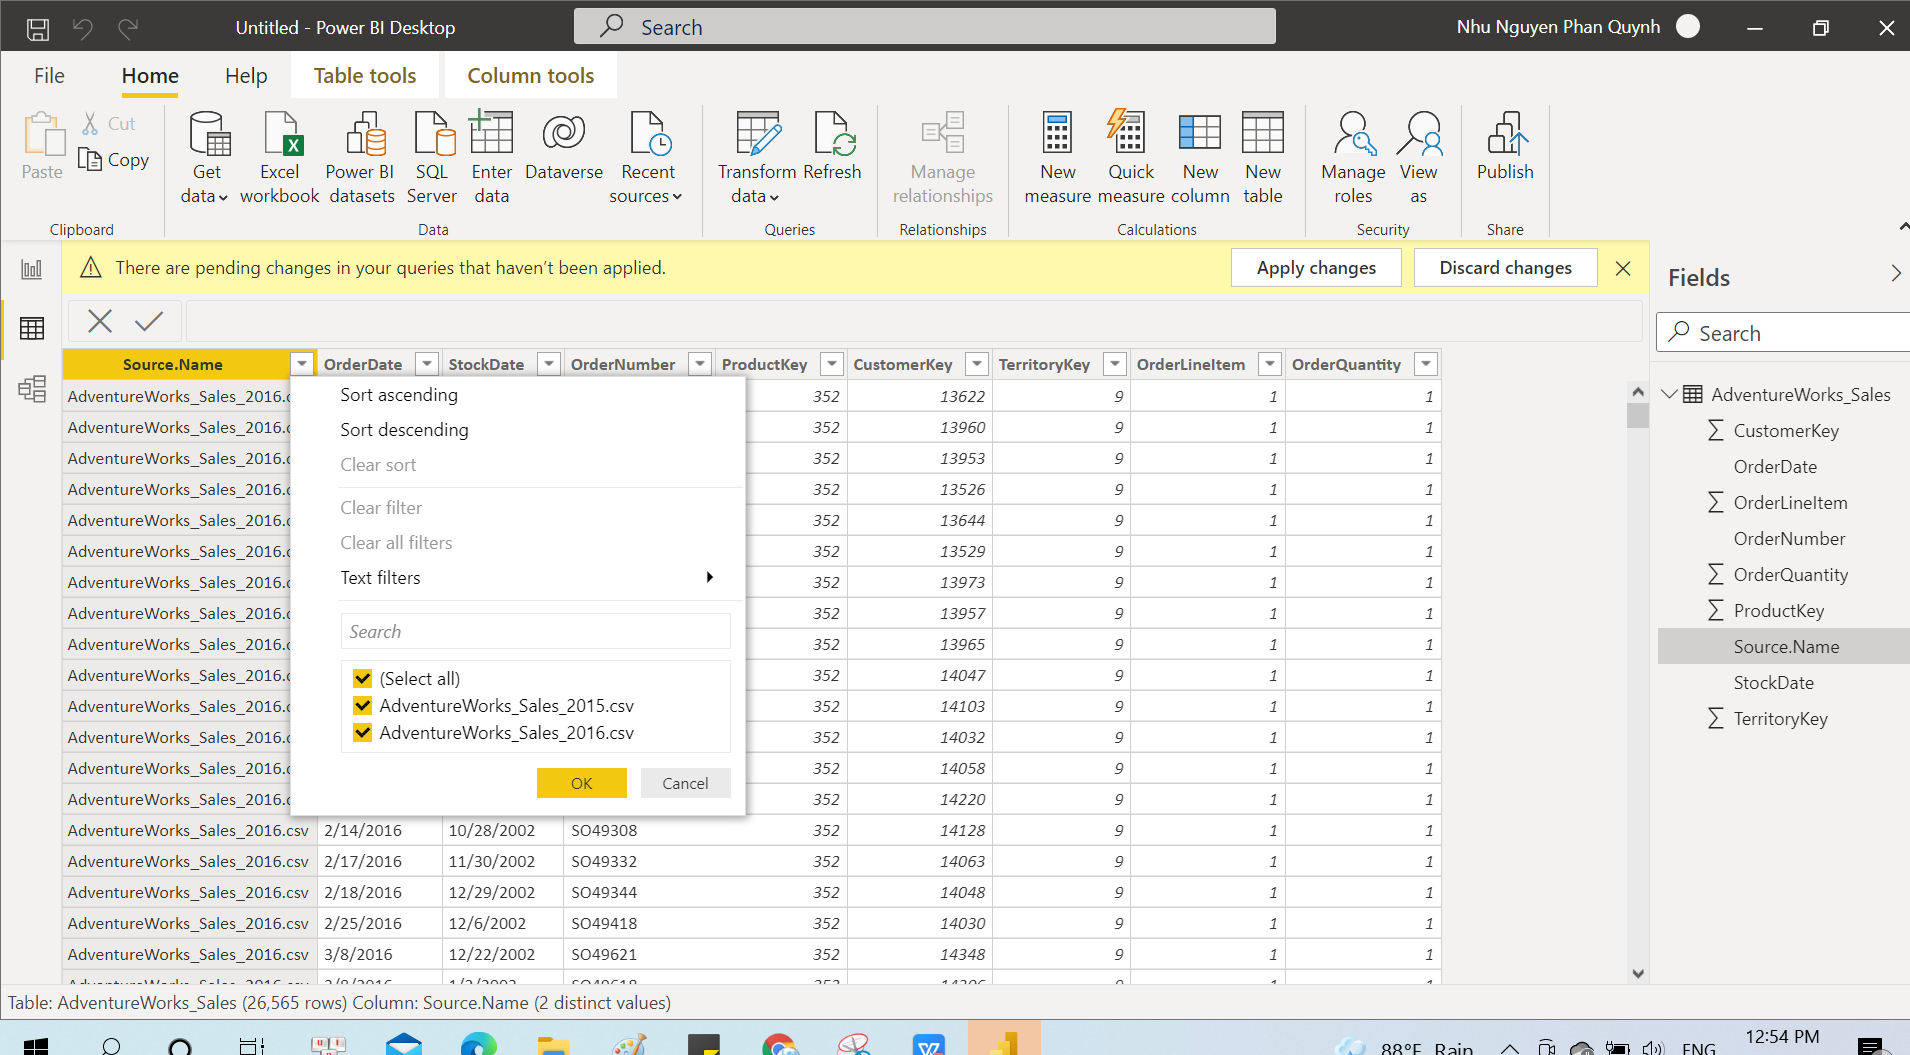Open Power BI datasets
The width and height of the screenshot is (1910, 1055).
coord(361,158)
